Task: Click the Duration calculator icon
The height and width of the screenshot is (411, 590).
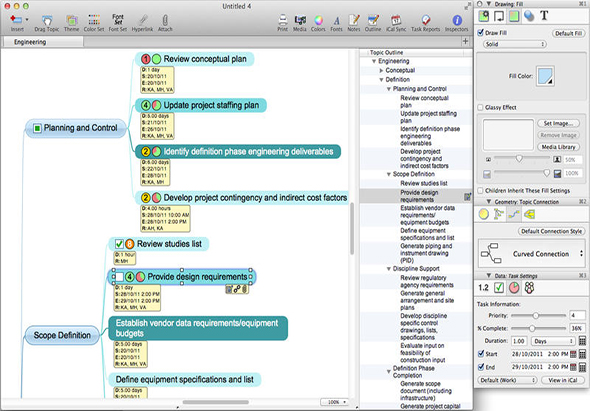Action: (582, 341)
